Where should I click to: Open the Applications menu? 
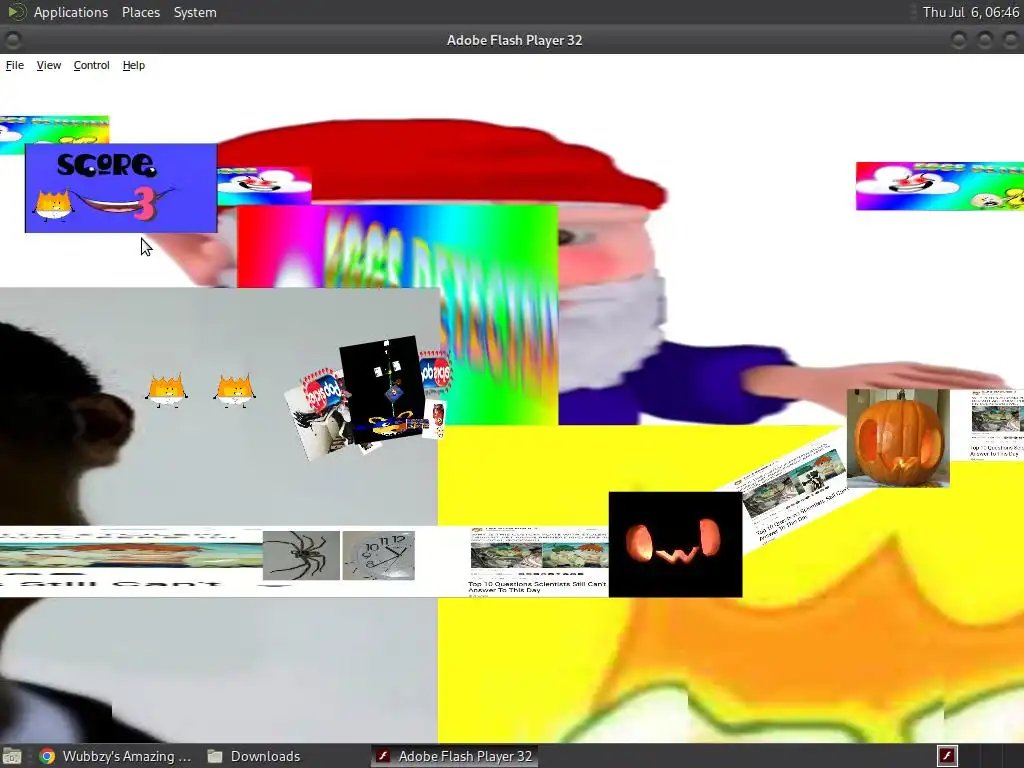(x=71, y=12)
